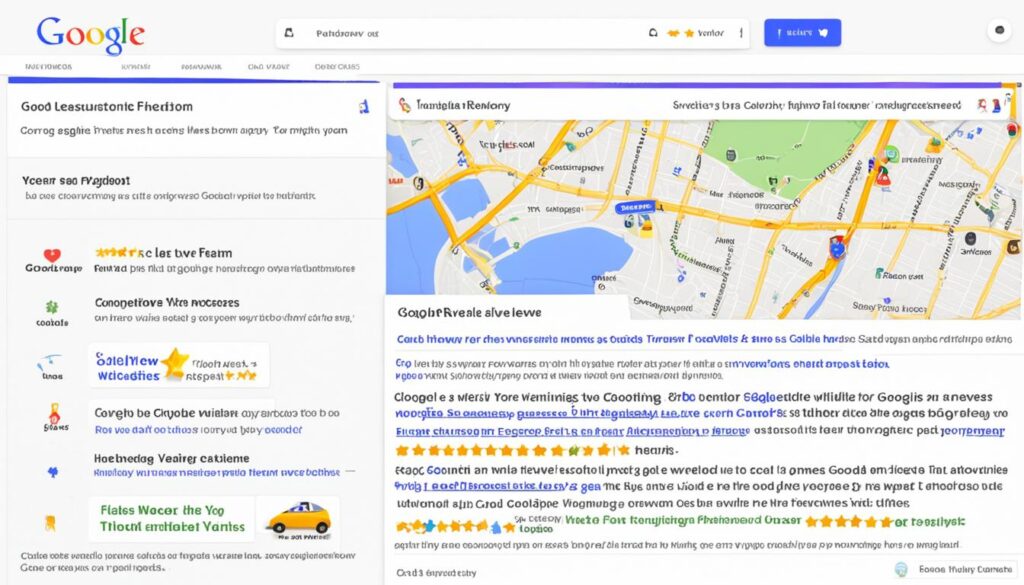Click the purple icon next to the reviews entry
This screenshot has height=585, width=1024.
coord(54,470)
